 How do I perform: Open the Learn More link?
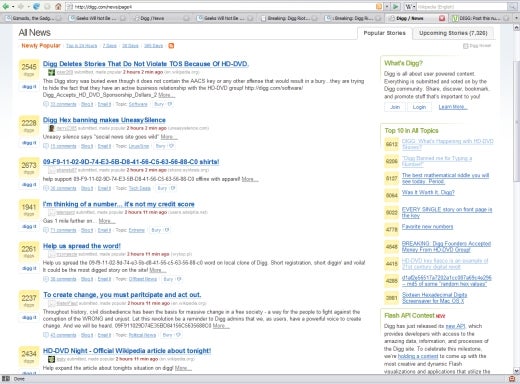(453, 107)
